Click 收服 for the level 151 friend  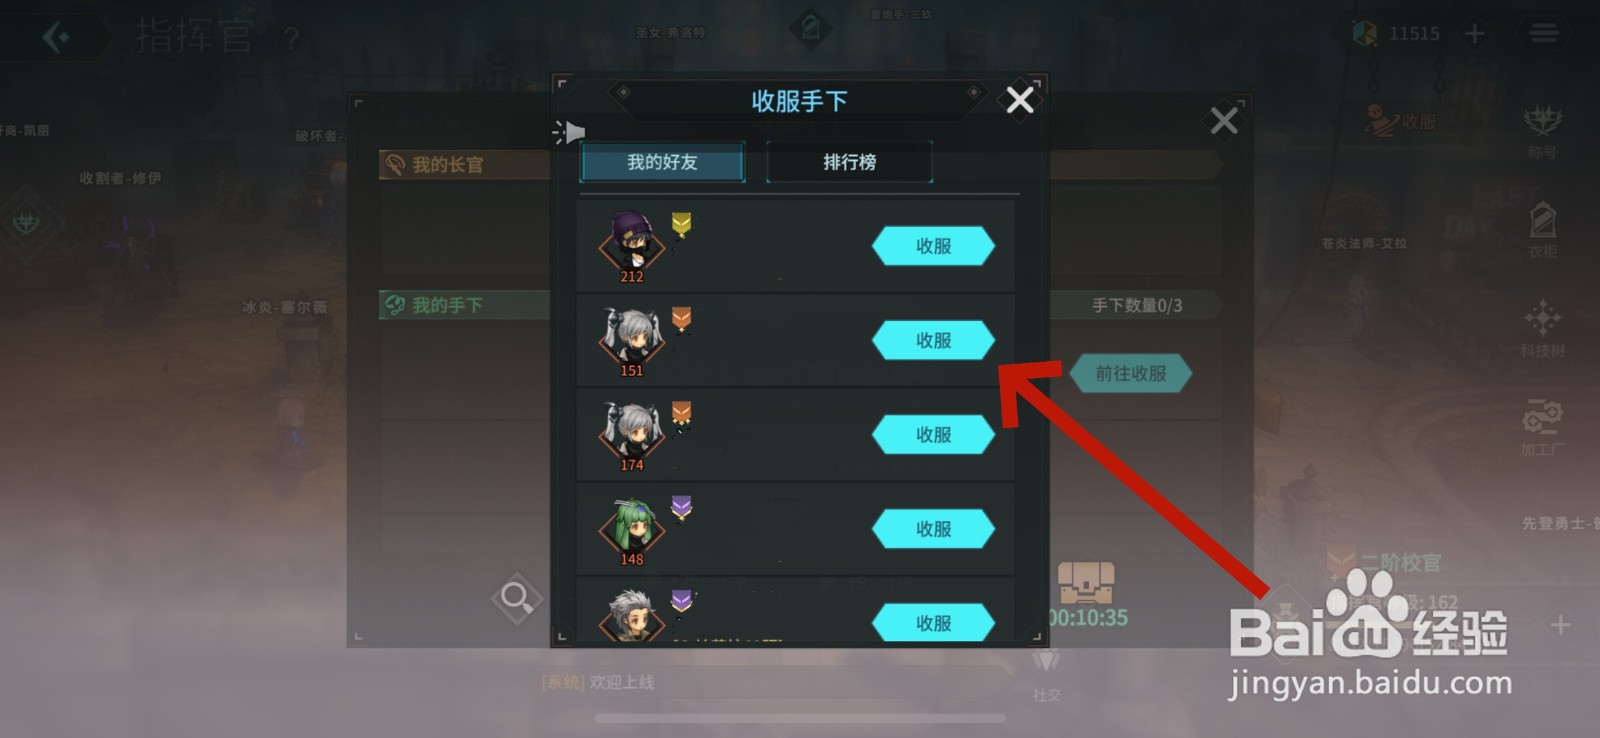933,340
